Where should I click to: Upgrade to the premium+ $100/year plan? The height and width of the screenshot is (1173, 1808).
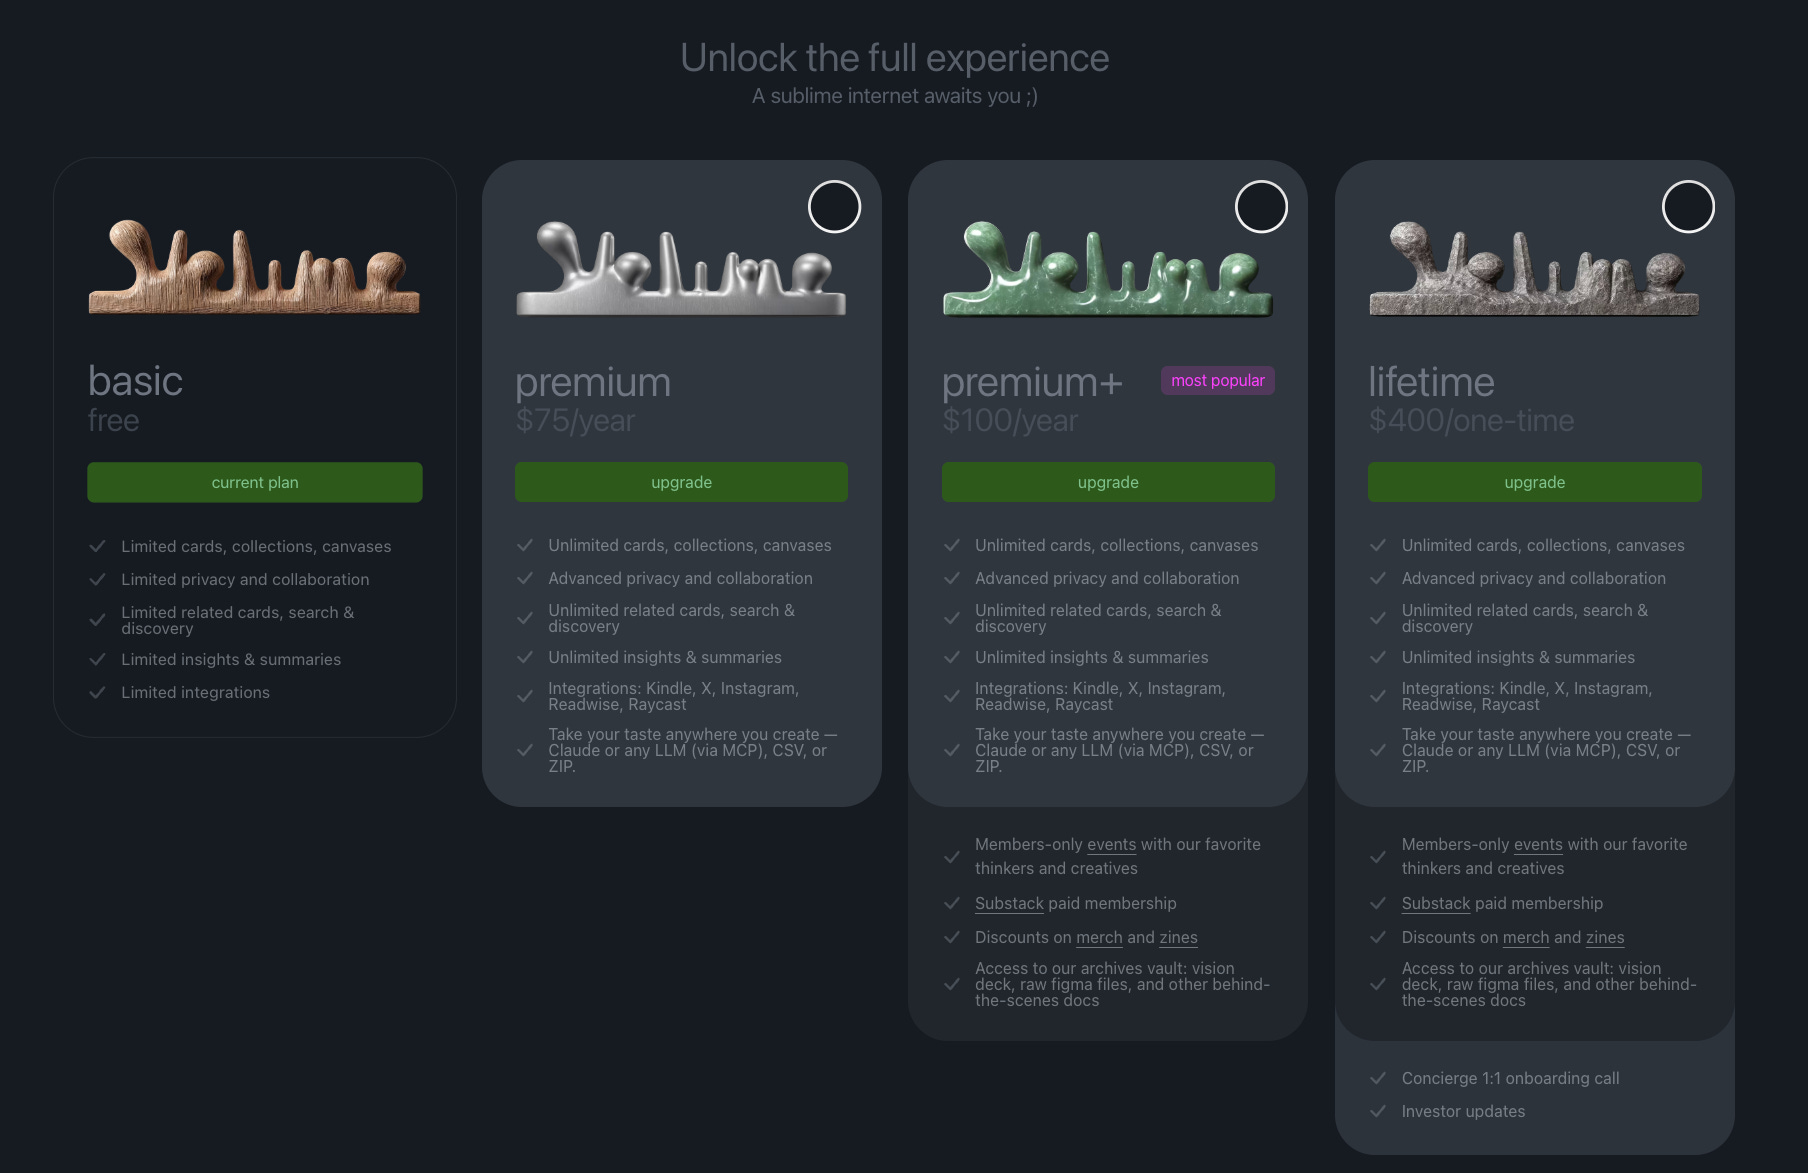(x=1108, y=482)
